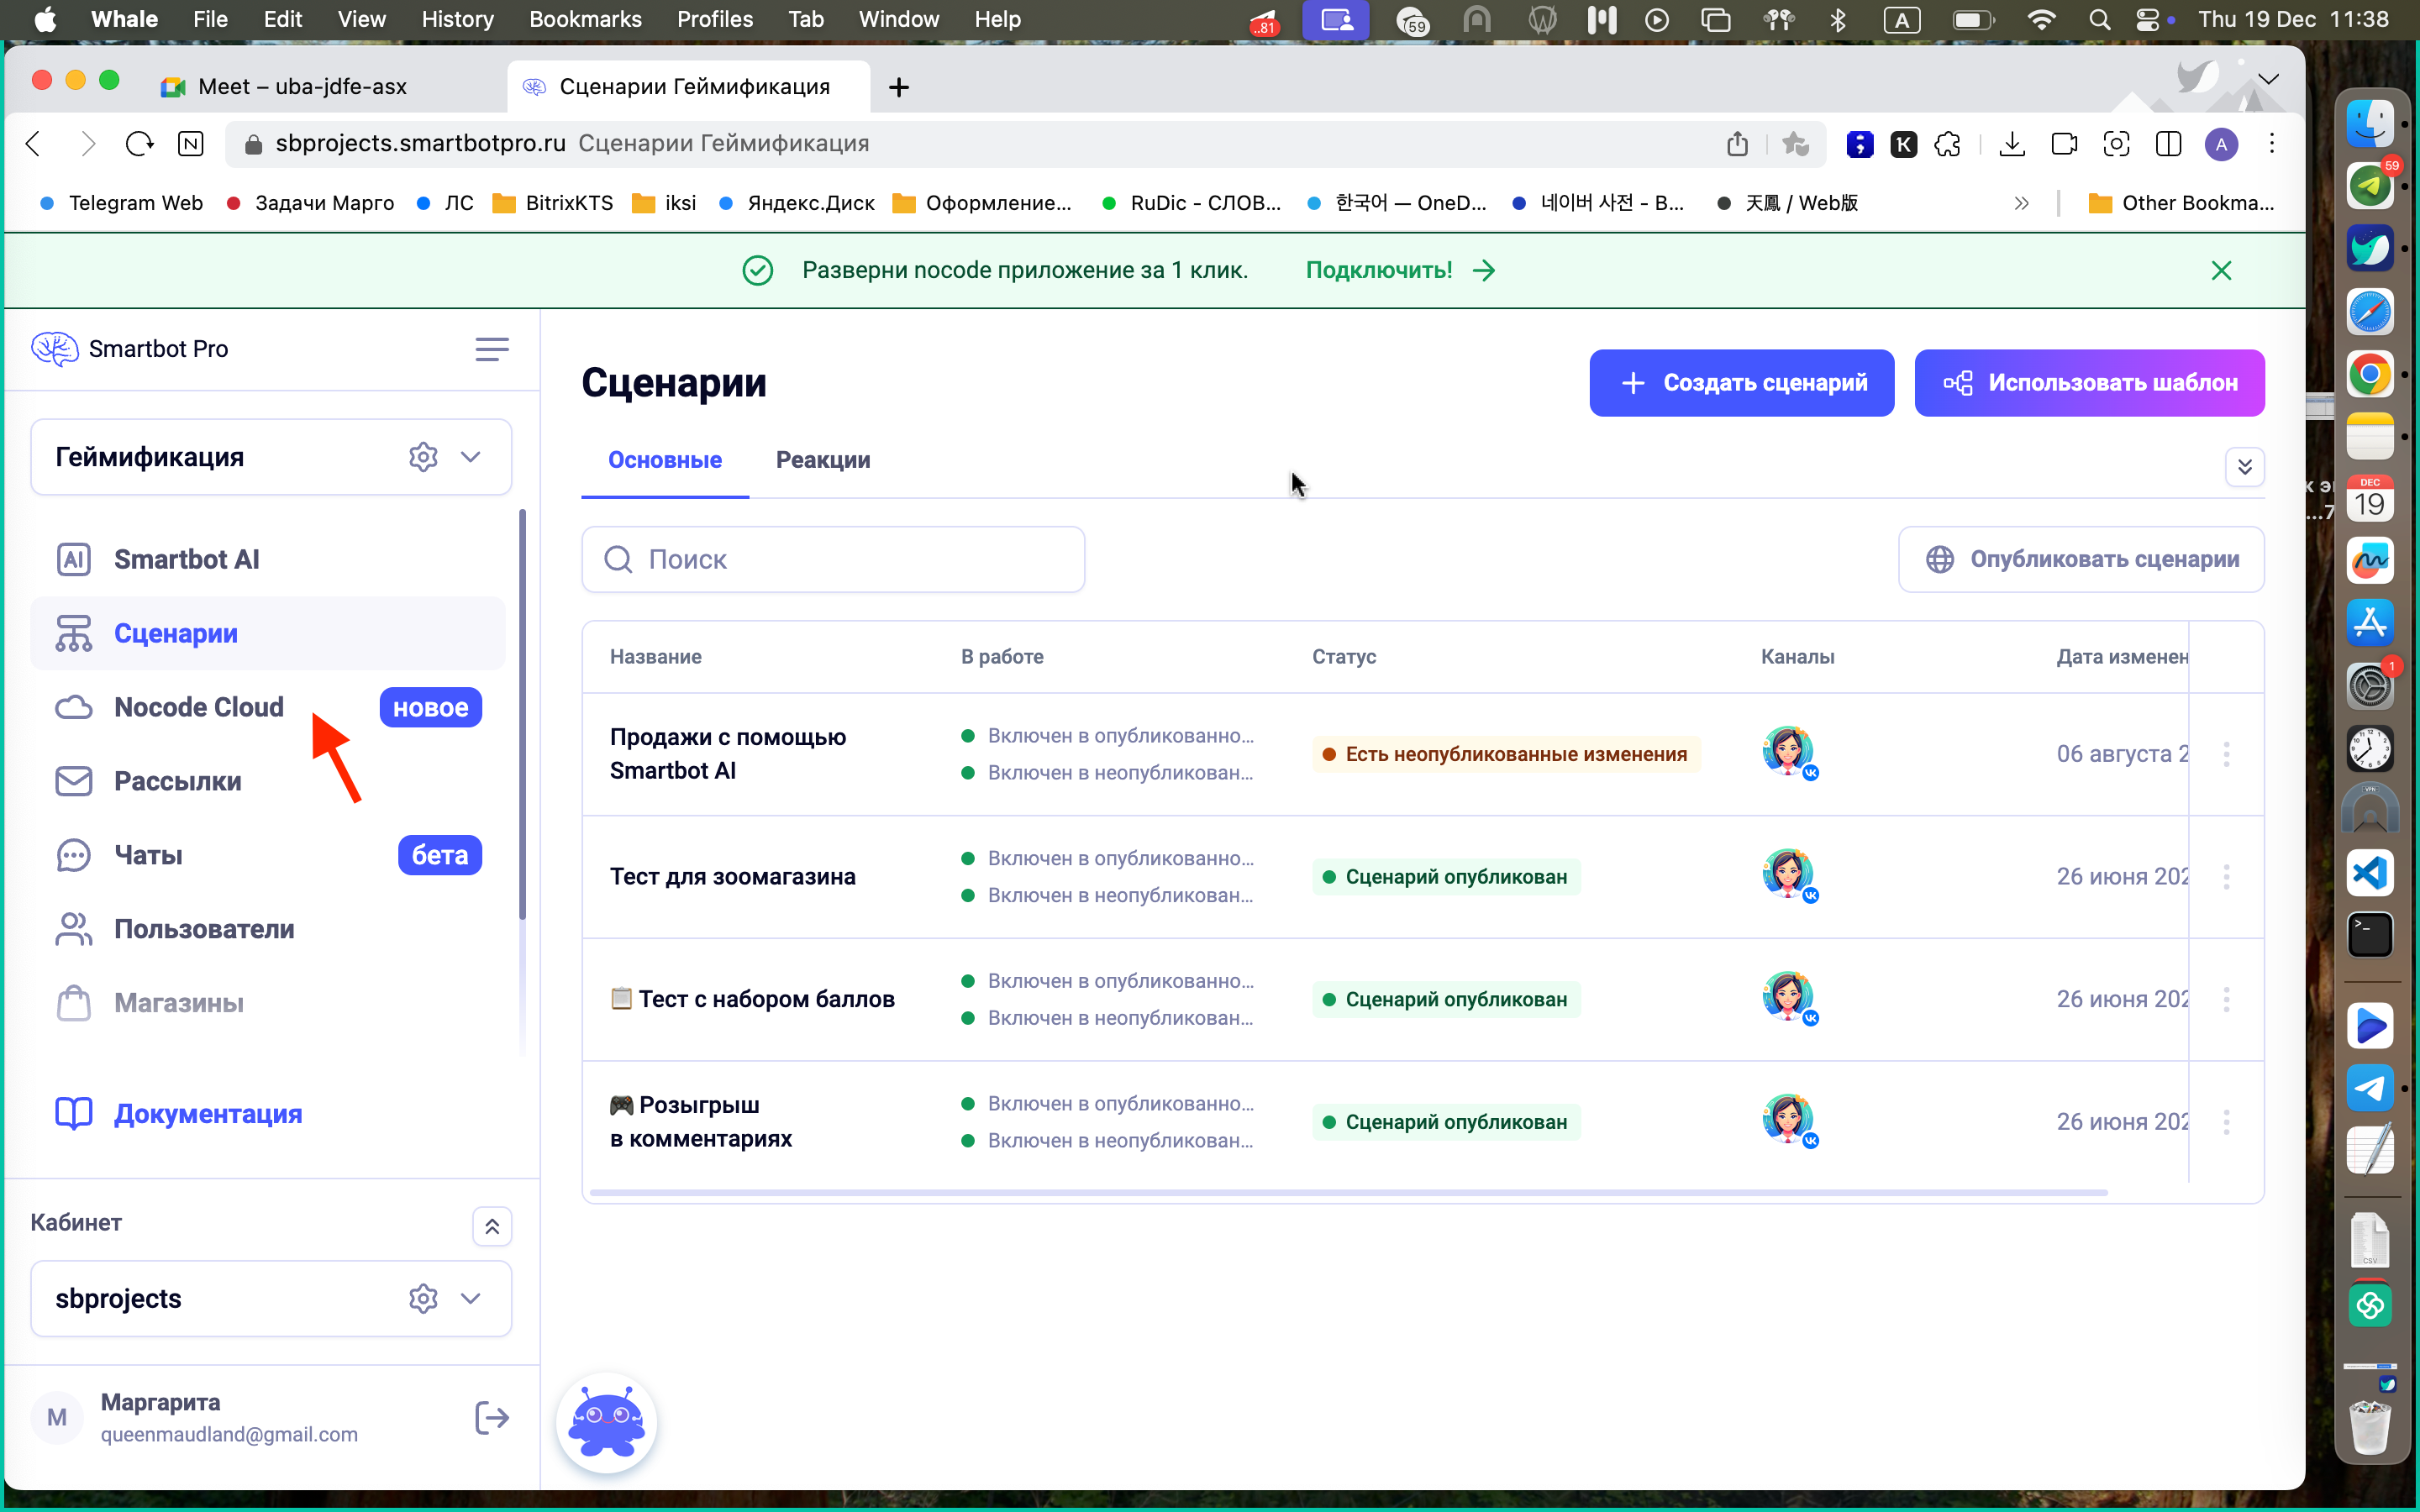This screenshot has width=2420, height=1512.
Task: Open browser three-dot menu
Action: pos(2272,144)
